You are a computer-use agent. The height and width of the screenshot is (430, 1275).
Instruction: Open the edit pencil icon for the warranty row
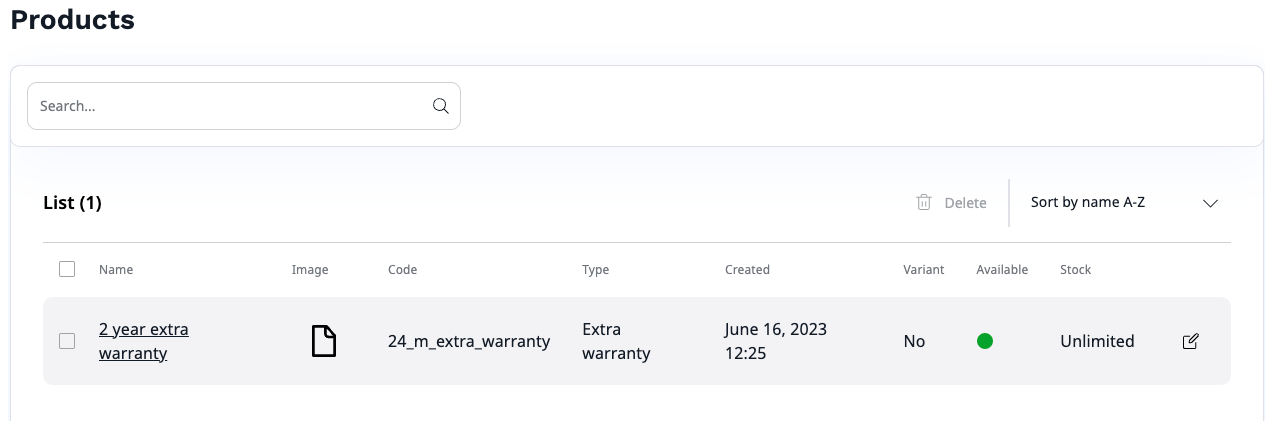(1190, 341)
